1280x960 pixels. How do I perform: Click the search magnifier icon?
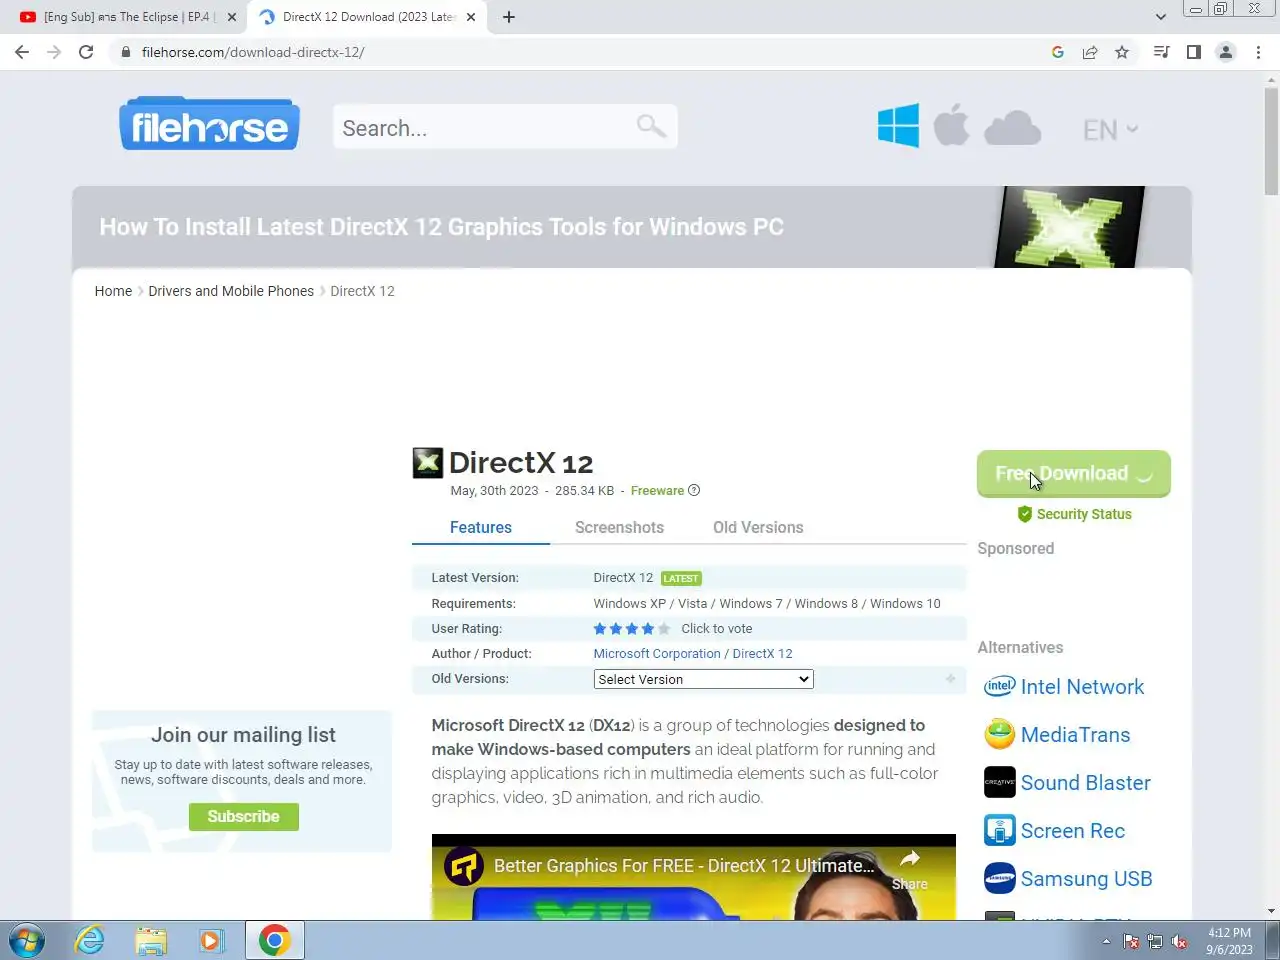pyautogui.click(x=651, y=126)
